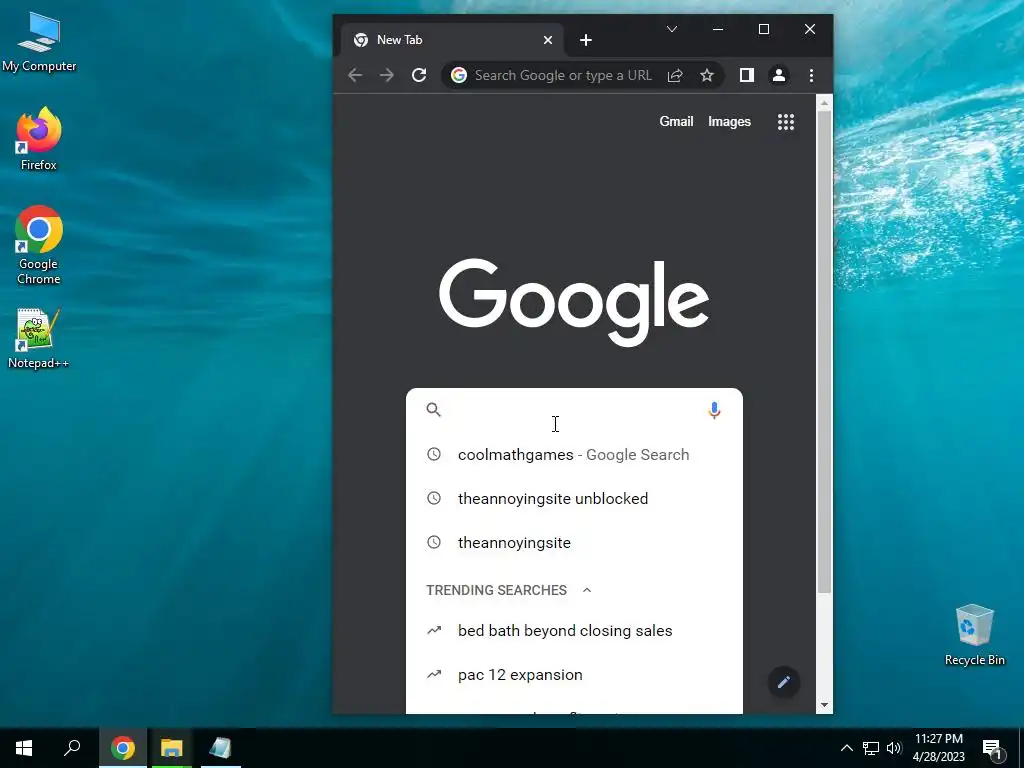
Task: Open the Chrome three-dot menu
Action: 811,75
